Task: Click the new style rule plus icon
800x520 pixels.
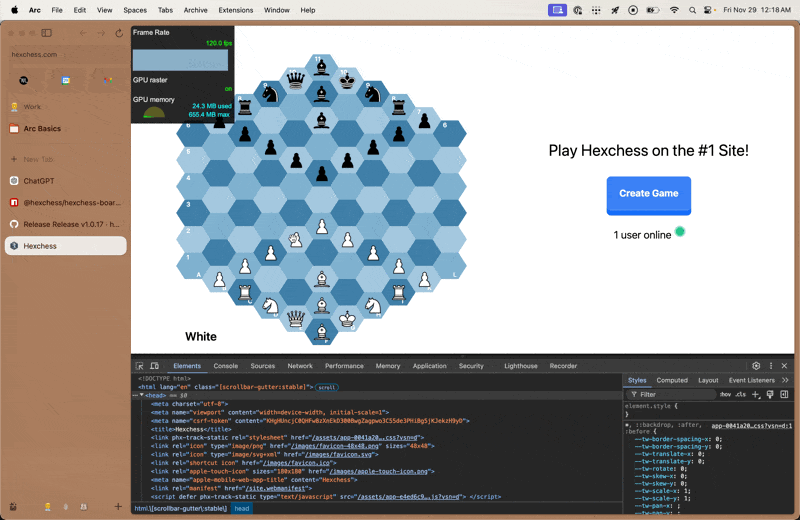Action: point(756,394)
